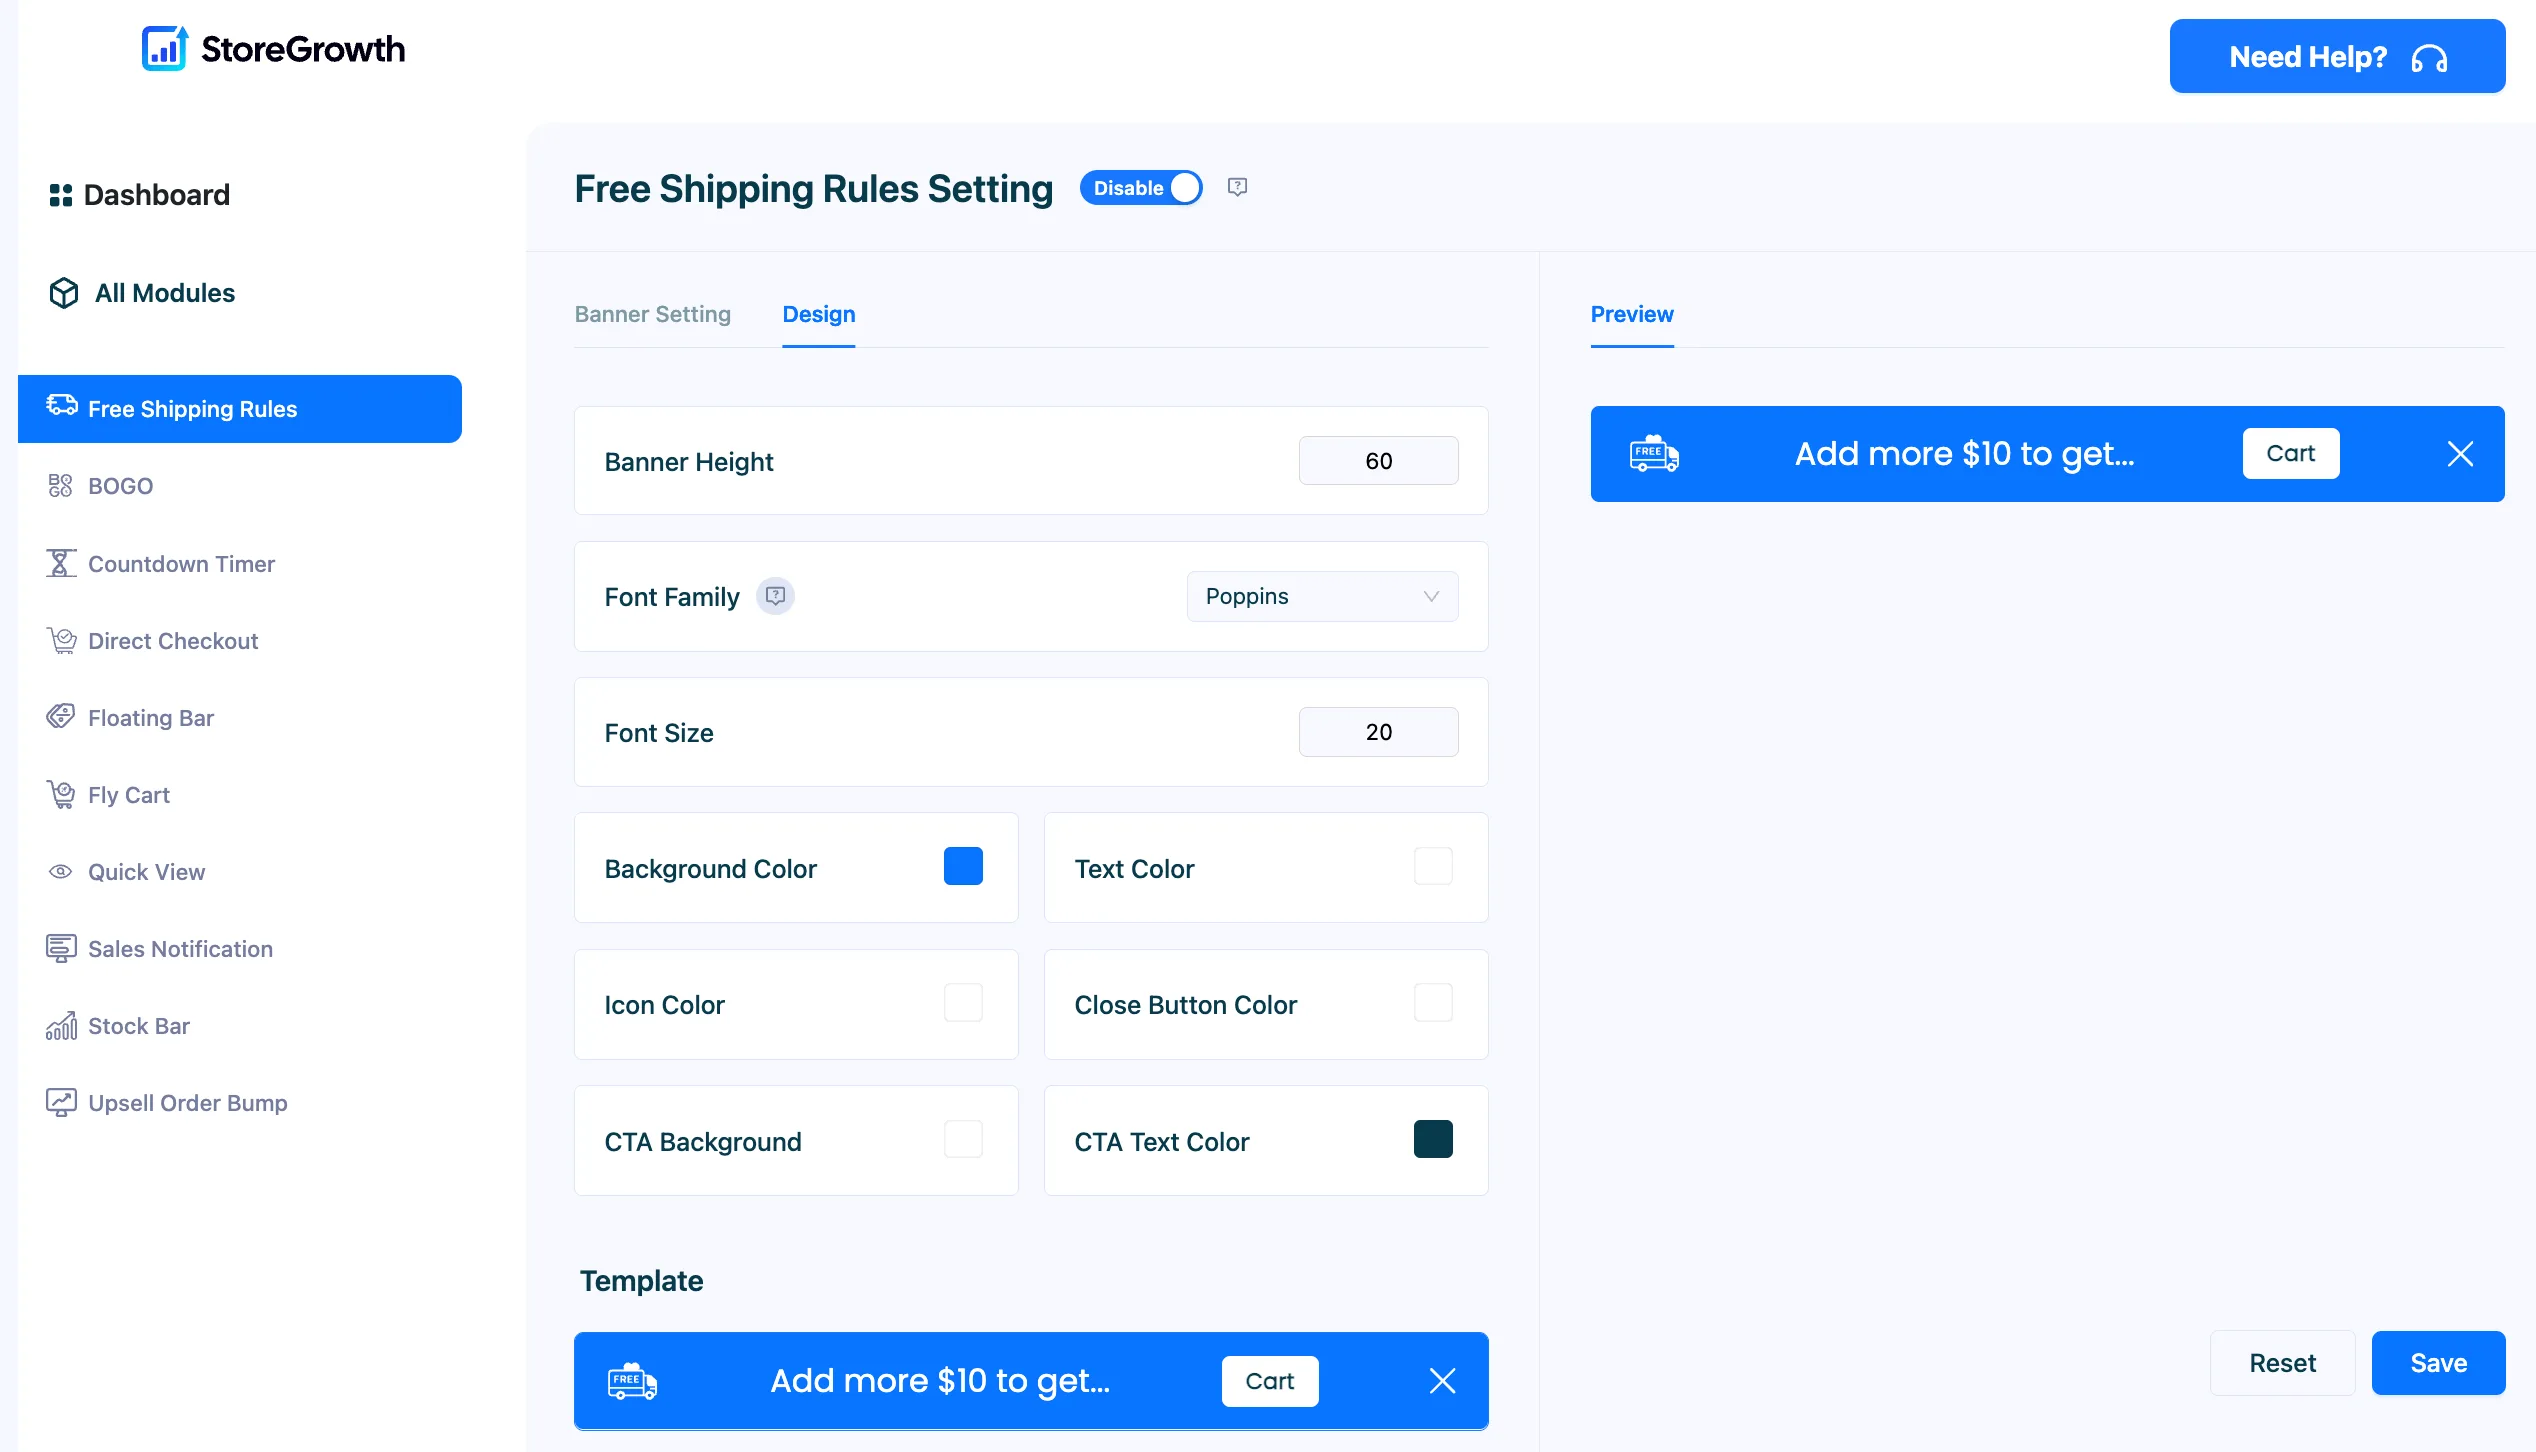Screen dimensions: 2536x1452
Task: Toggle the Free Shipping Rules Disable switch
Action: (1141, 188)
